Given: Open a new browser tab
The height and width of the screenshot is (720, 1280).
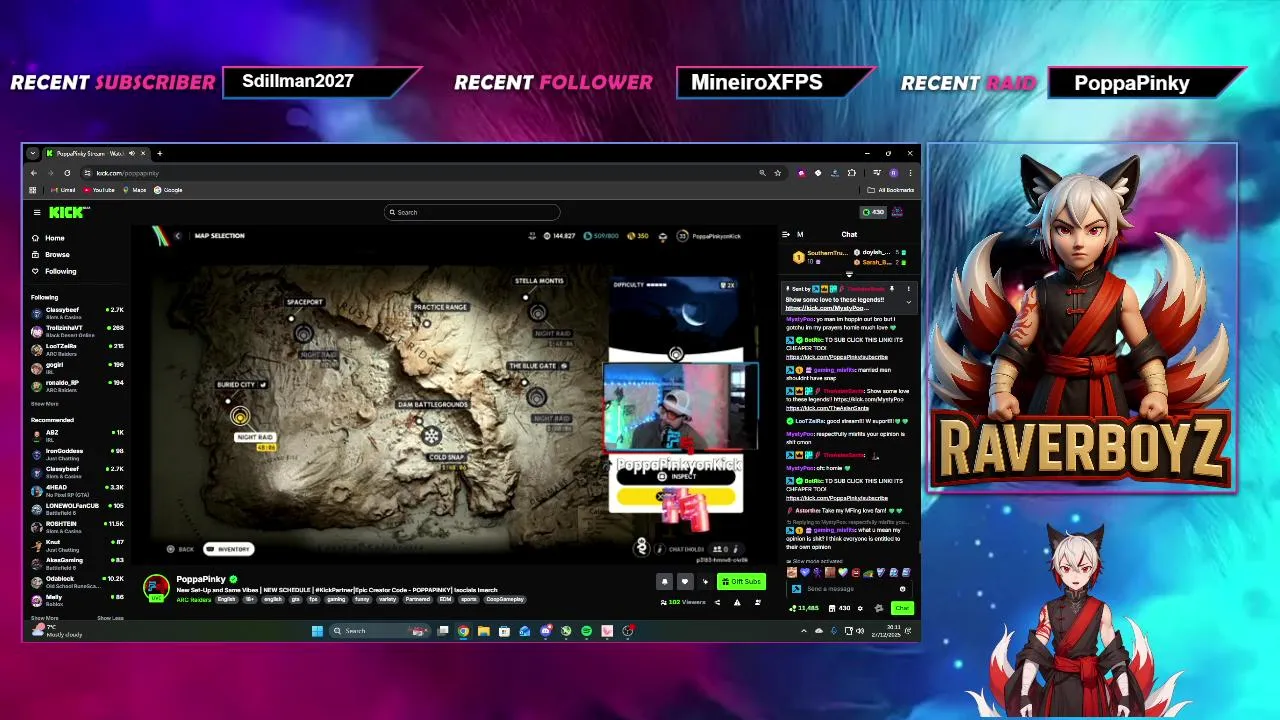Looking at the screenshot, I should click(160, 153).
